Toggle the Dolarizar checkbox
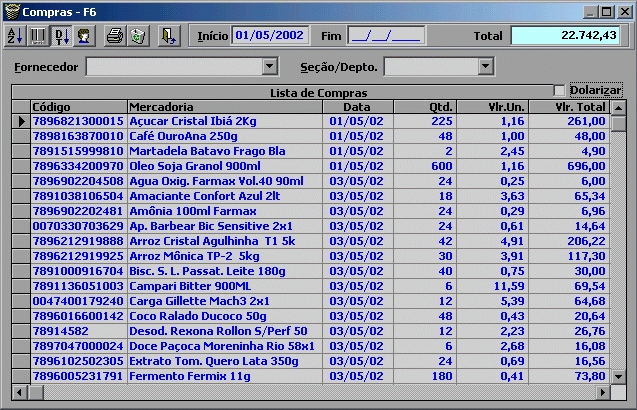 tap(559, 90)
